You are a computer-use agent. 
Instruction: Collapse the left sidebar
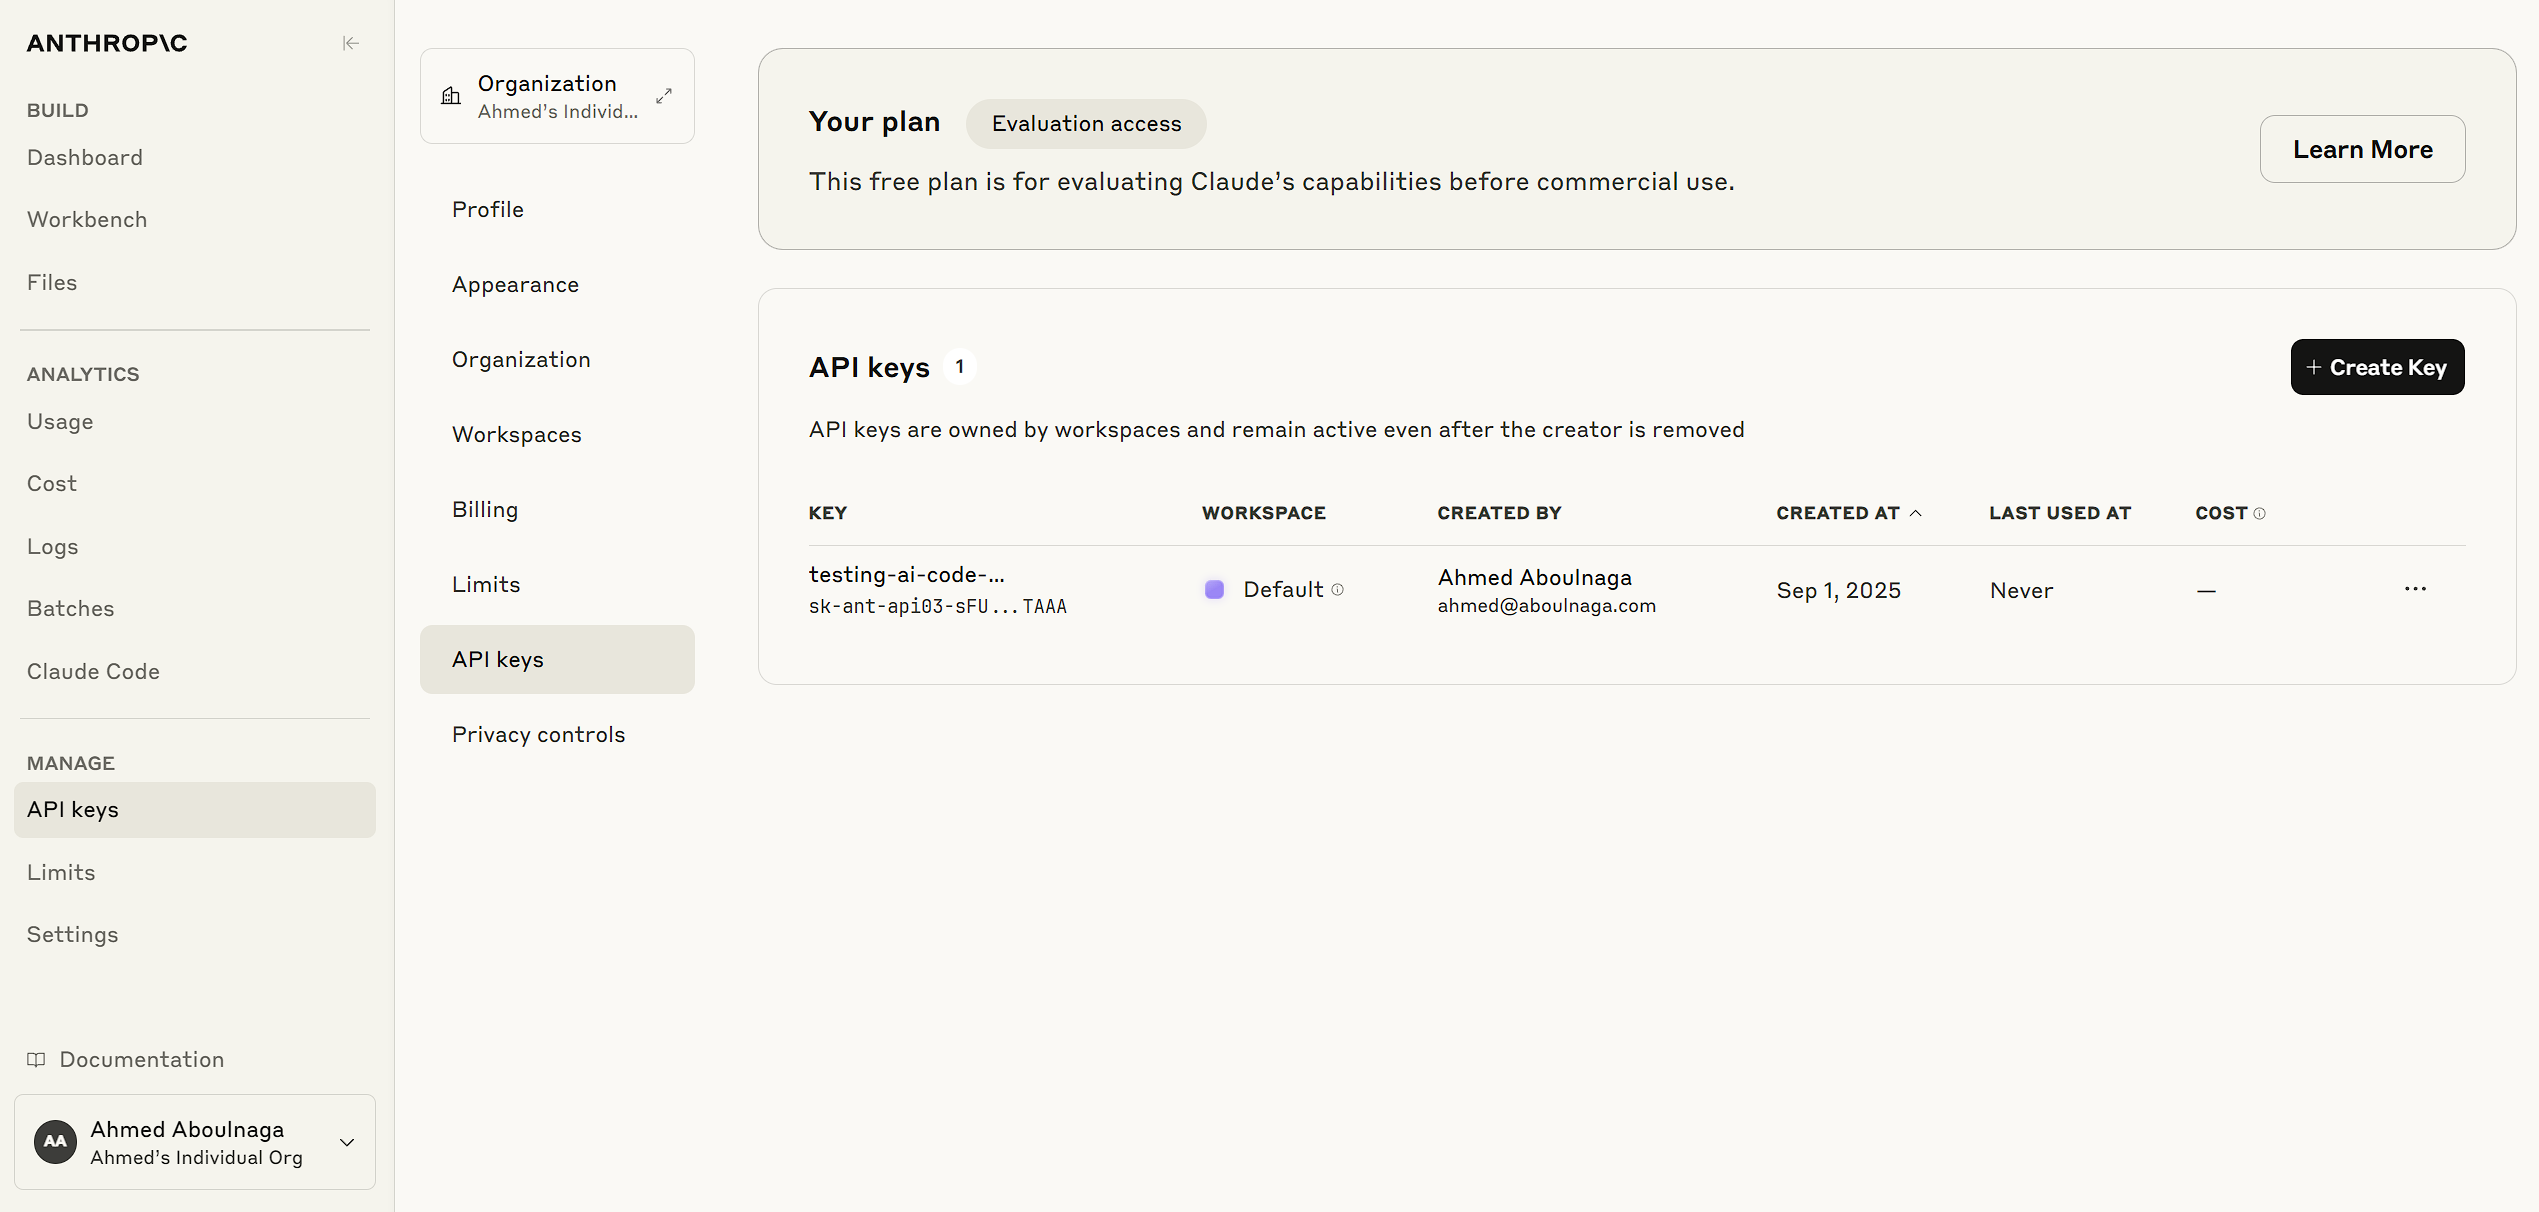tap(351, 43)
